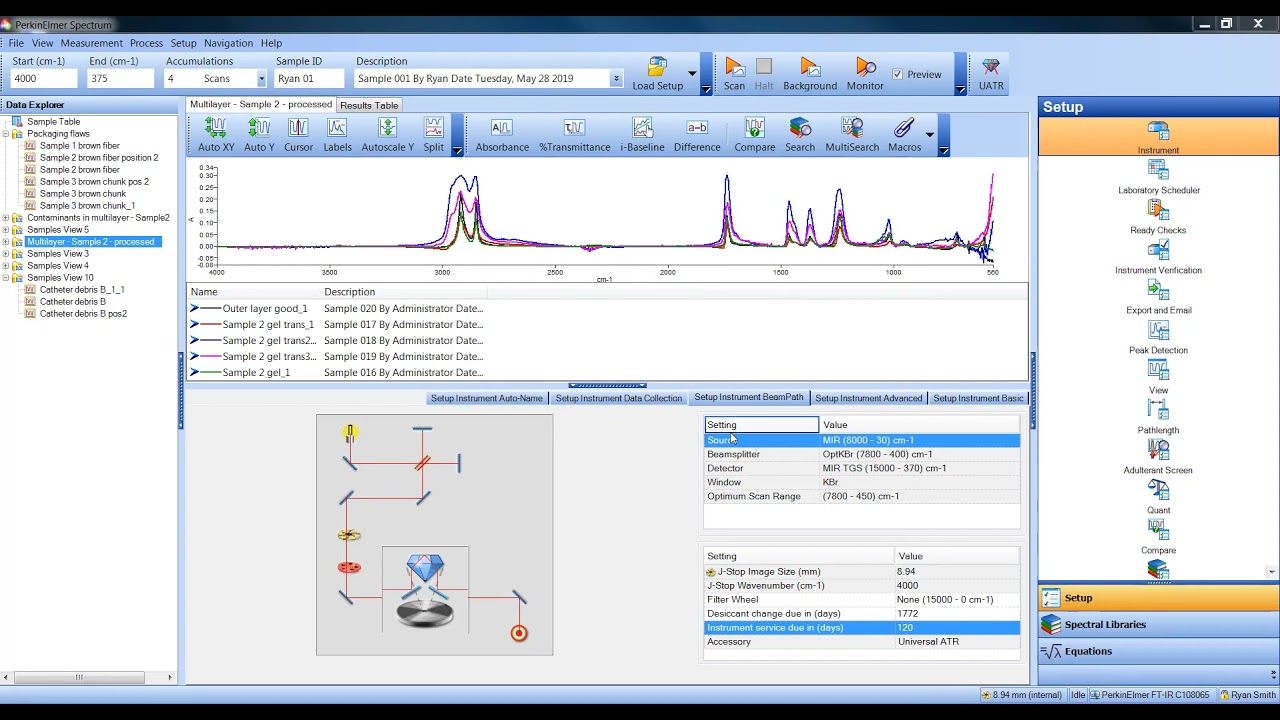Expand the Samples View 5 tree node
The image size is (1280, 720).
tap(6, 230)
